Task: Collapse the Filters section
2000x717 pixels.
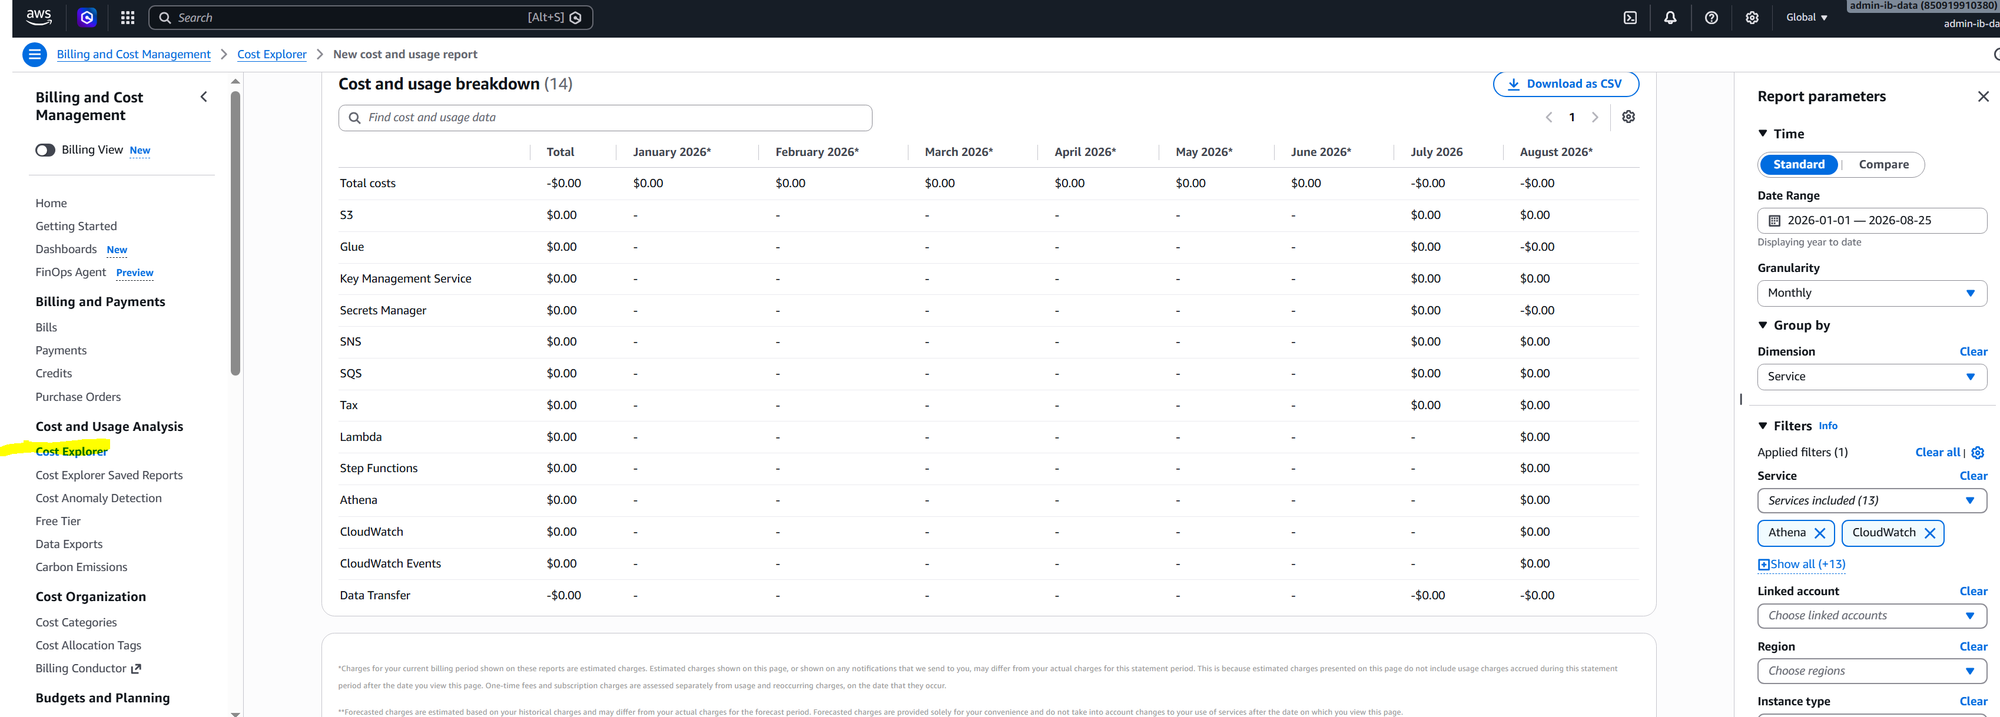Action: [x=1763, y=426]
